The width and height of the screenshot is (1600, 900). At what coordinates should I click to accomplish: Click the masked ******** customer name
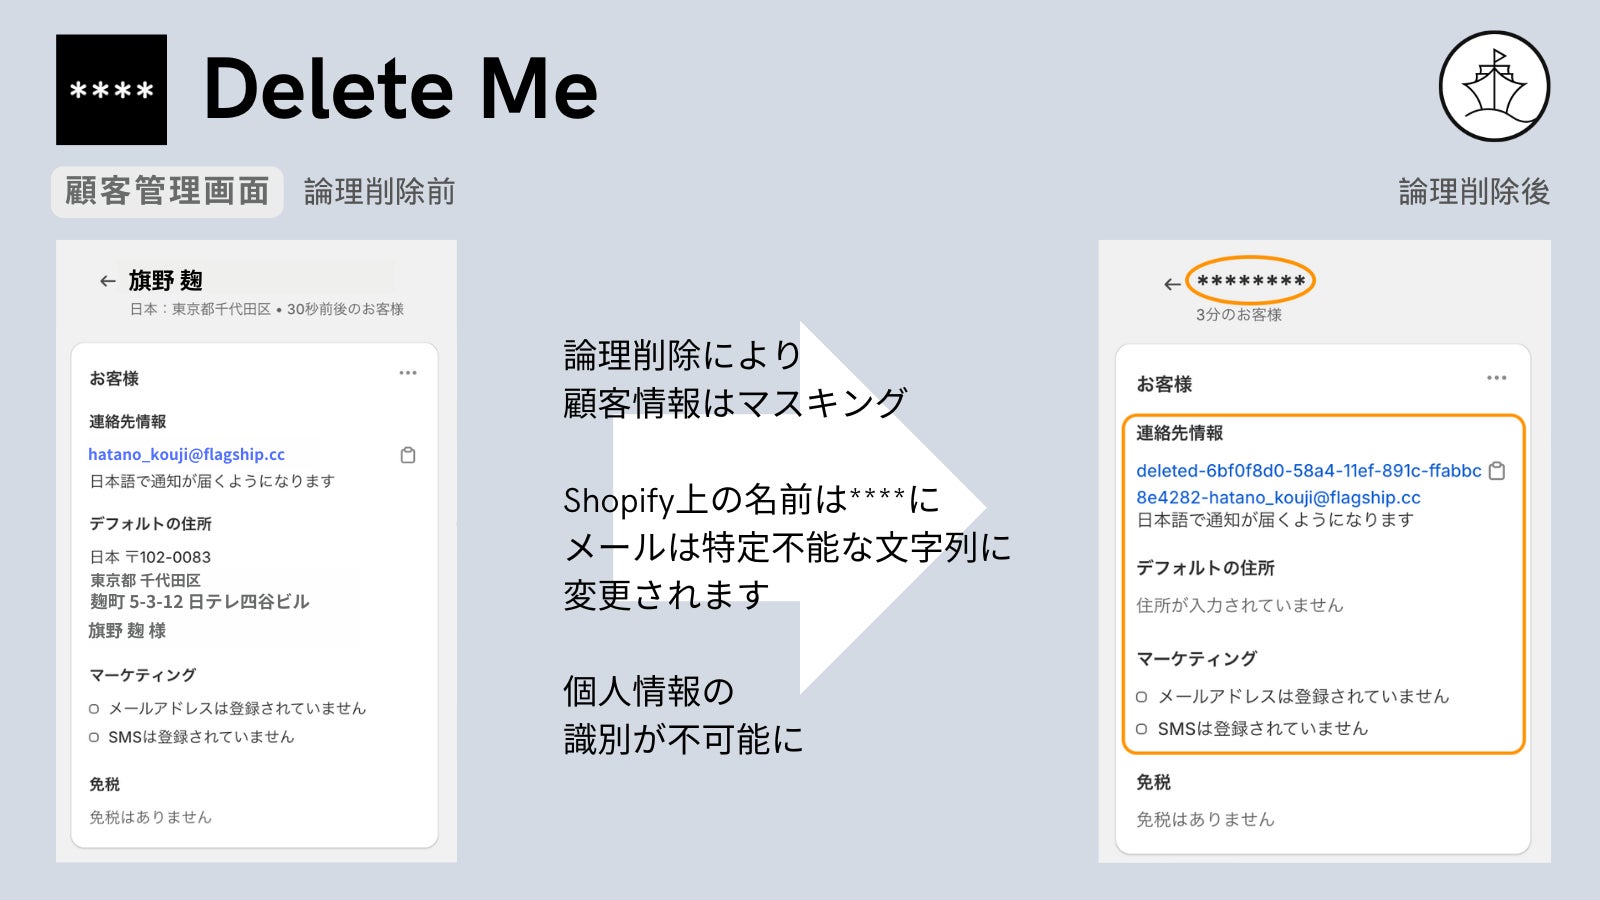(1250, 281)
